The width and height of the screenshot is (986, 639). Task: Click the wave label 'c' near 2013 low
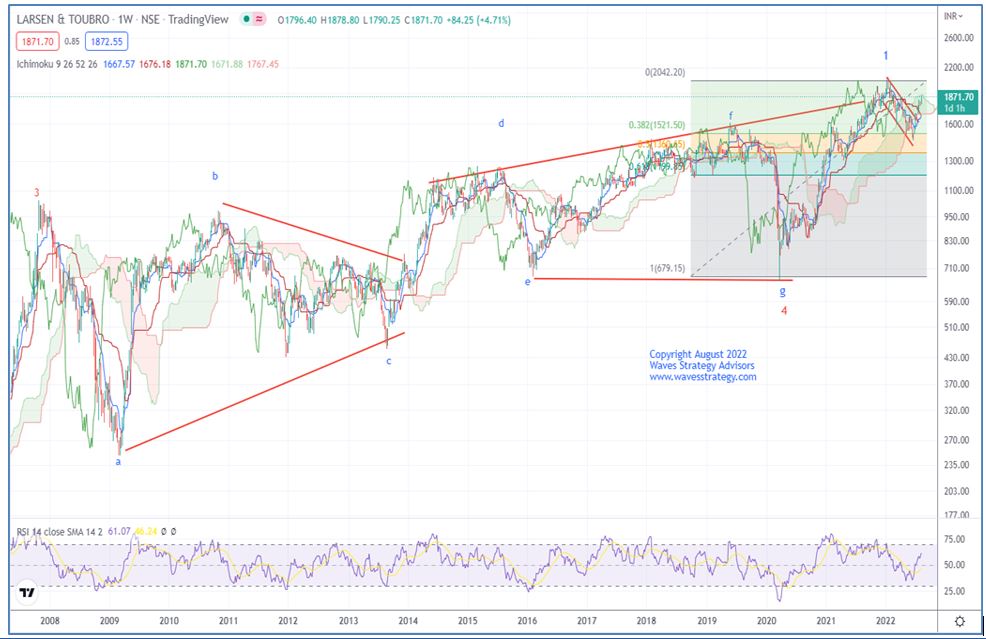(x=389, y=361)
